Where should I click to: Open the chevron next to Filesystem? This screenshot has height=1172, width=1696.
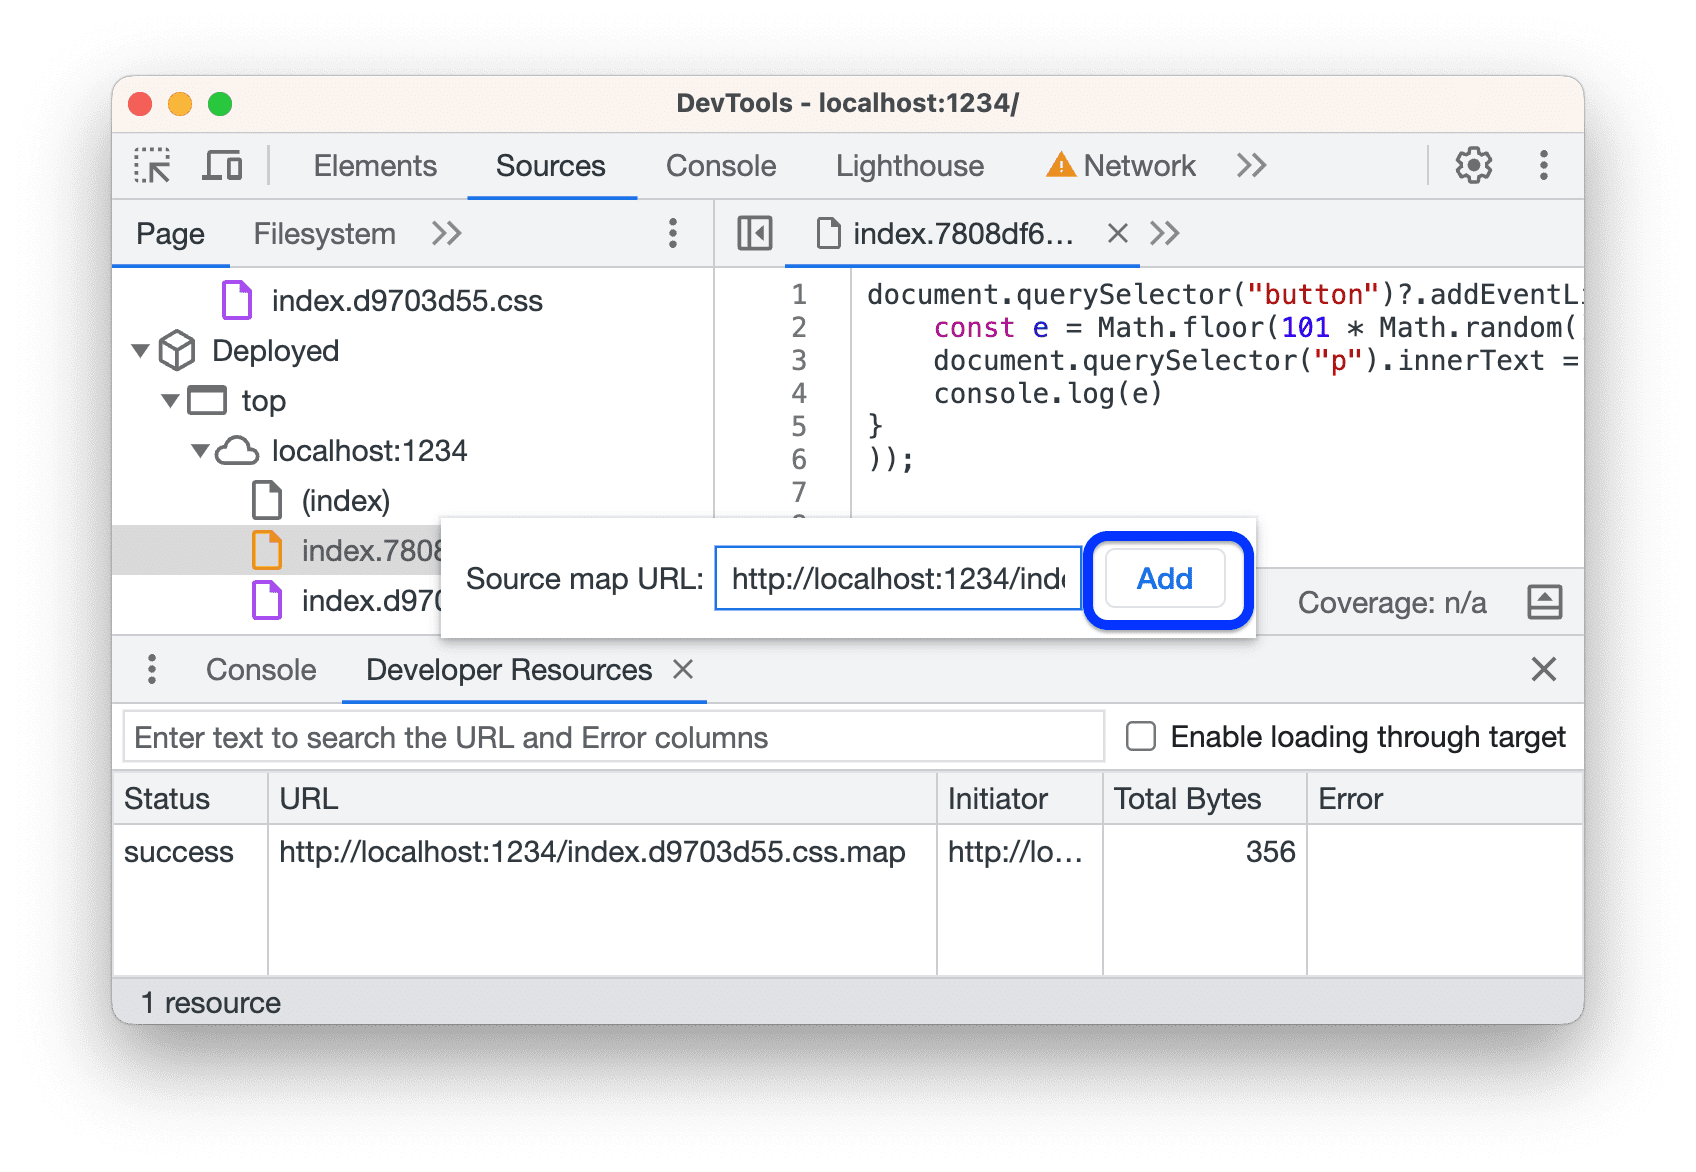[x=446, y=233]
